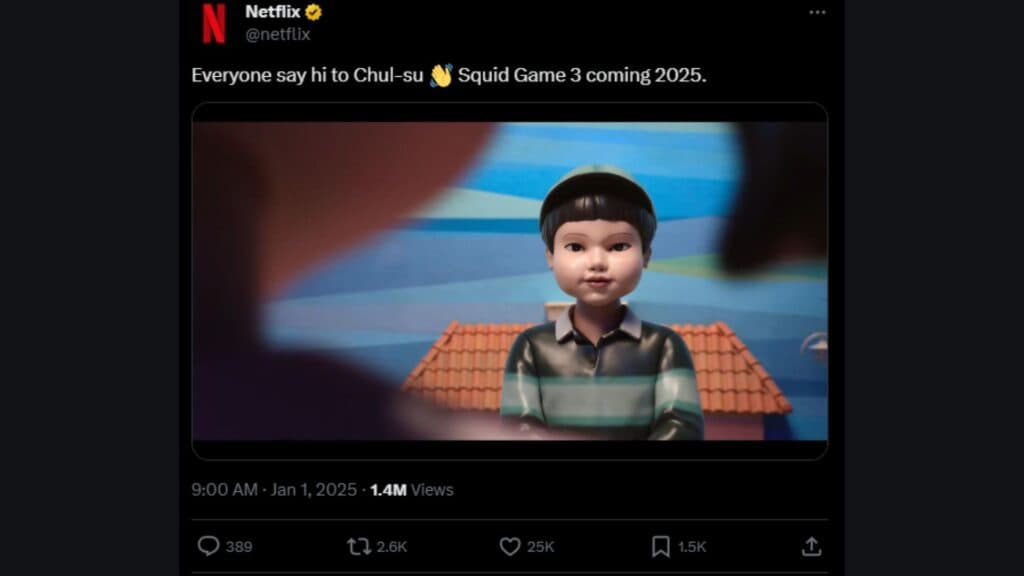
Task: Click the 1.4M Views counter
Action: tap(411, 490)
